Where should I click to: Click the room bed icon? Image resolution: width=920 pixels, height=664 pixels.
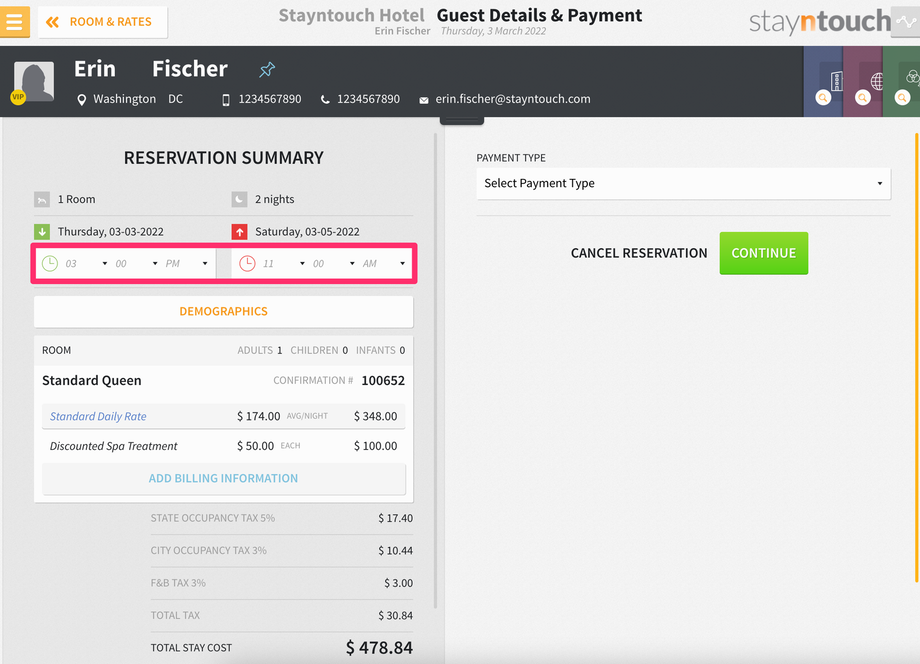(x=42, y=199)
